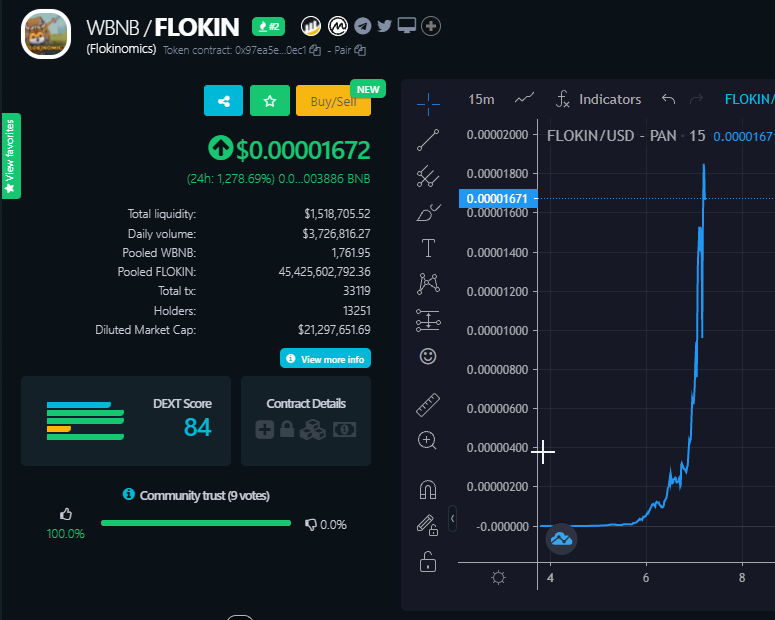Open the Telegram link icon
The width and height of the screenshot is (775, 620).
click(x=362, y=26)
